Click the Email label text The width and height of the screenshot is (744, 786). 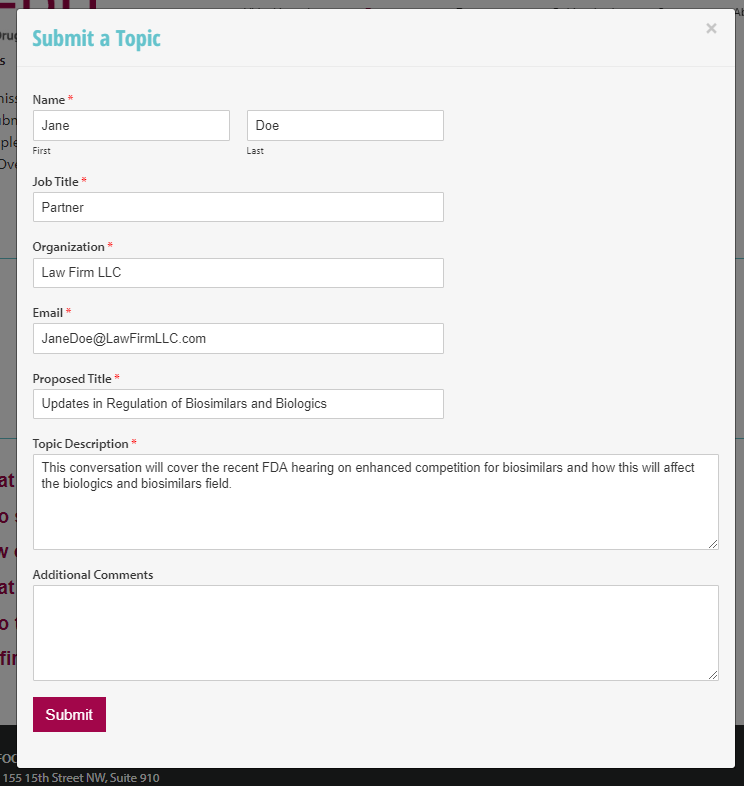pyautogui.click(x=48, y=313)
